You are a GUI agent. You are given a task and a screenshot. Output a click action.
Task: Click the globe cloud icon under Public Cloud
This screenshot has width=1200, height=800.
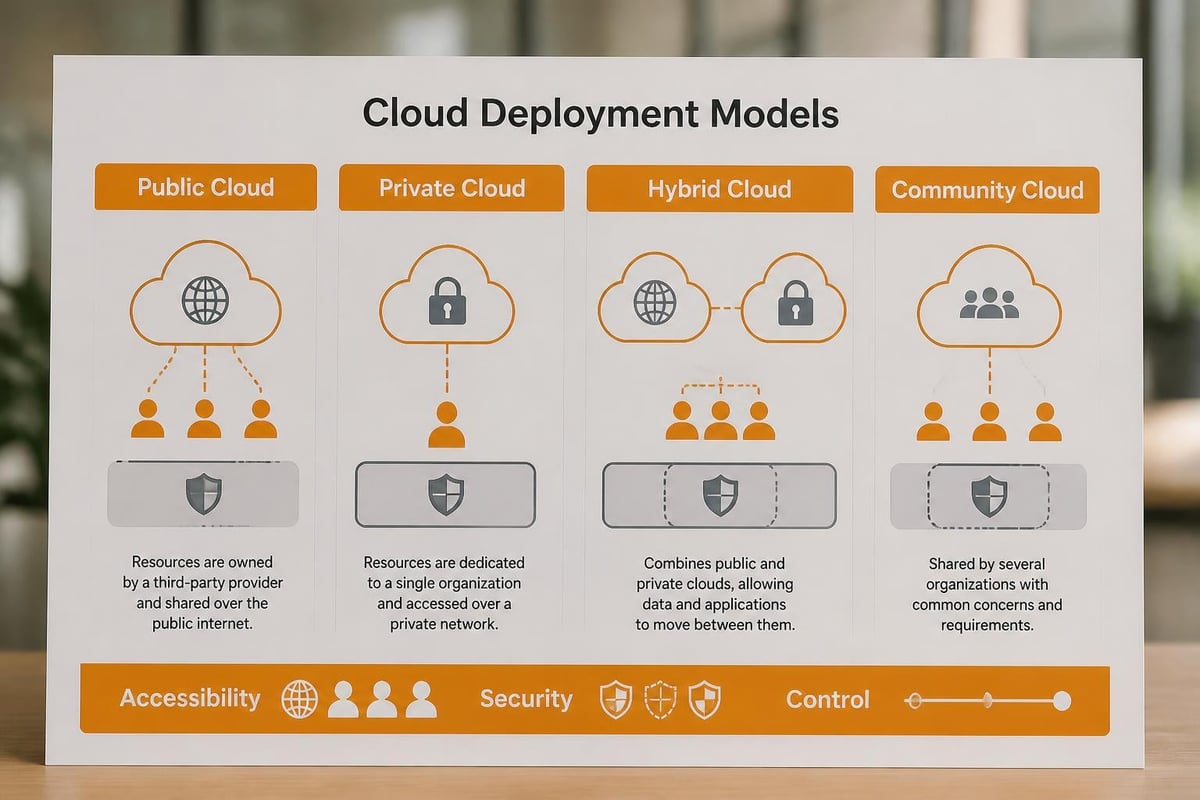[204, 296]
